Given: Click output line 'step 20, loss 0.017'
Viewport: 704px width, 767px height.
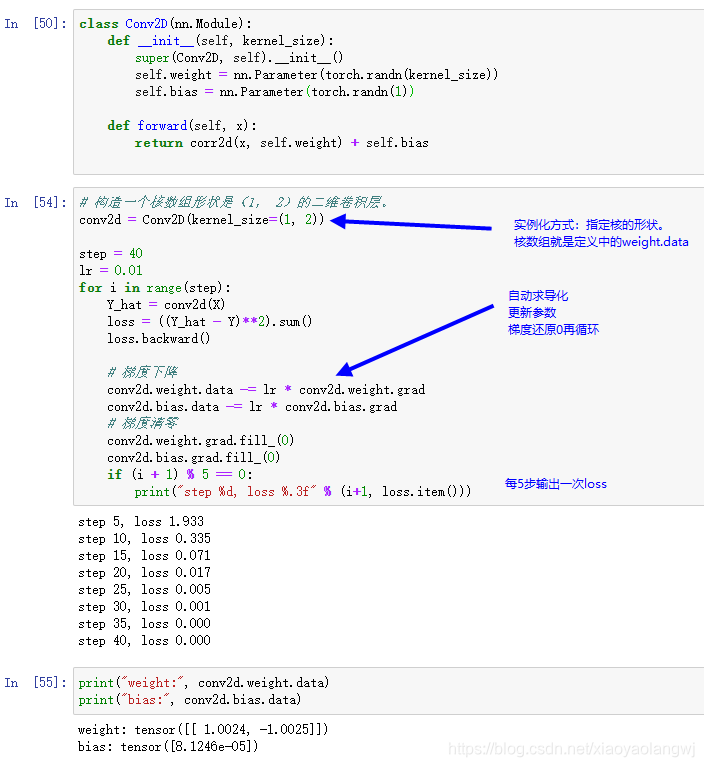Looking at the screenshot, I should tap(144, 573).
